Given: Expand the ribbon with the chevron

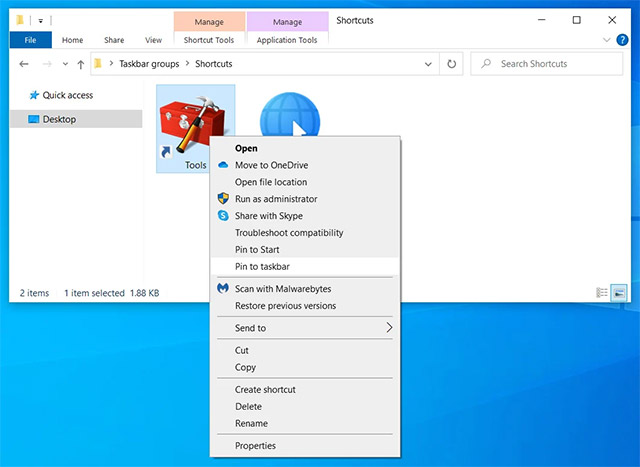Looking at the screenshot, I should 608,40.
